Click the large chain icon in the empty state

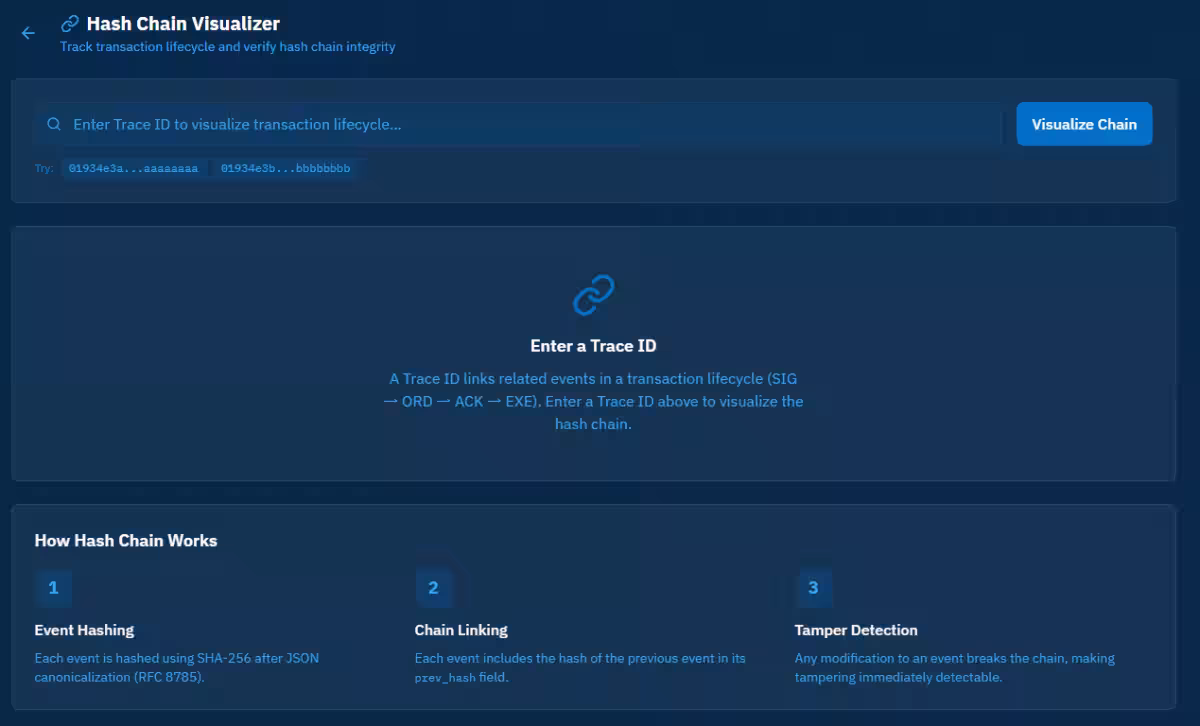coord(593,295)
